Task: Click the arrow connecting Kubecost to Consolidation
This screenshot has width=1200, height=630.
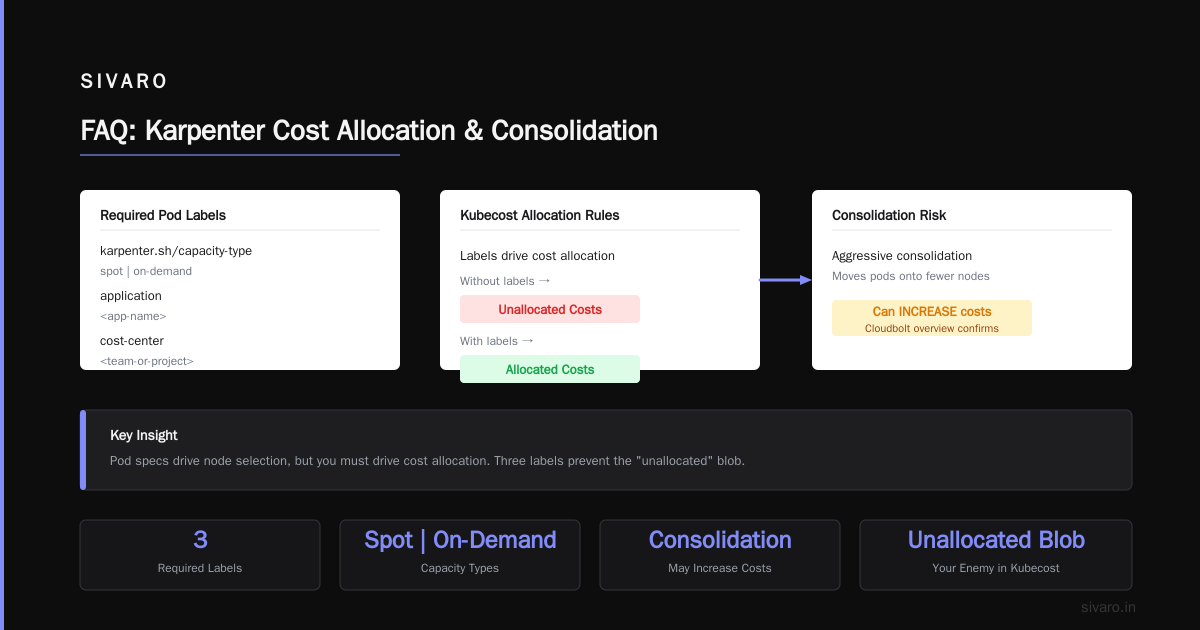Action: pos(786,280)
